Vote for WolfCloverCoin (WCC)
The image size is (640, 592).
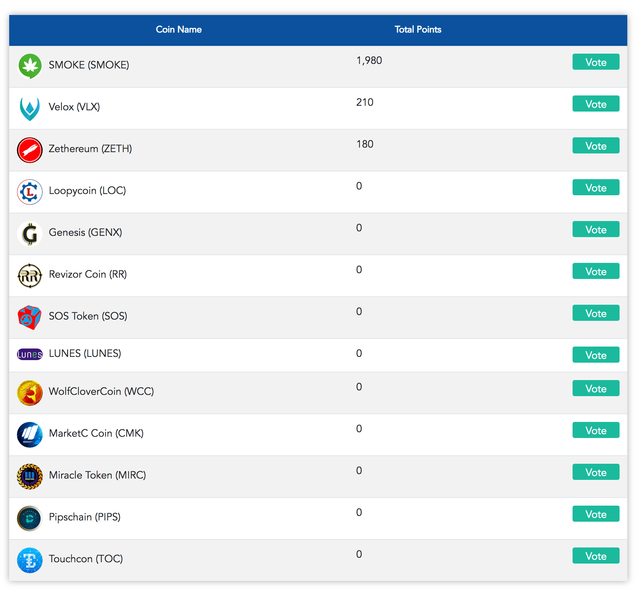[x=596, y=388]
